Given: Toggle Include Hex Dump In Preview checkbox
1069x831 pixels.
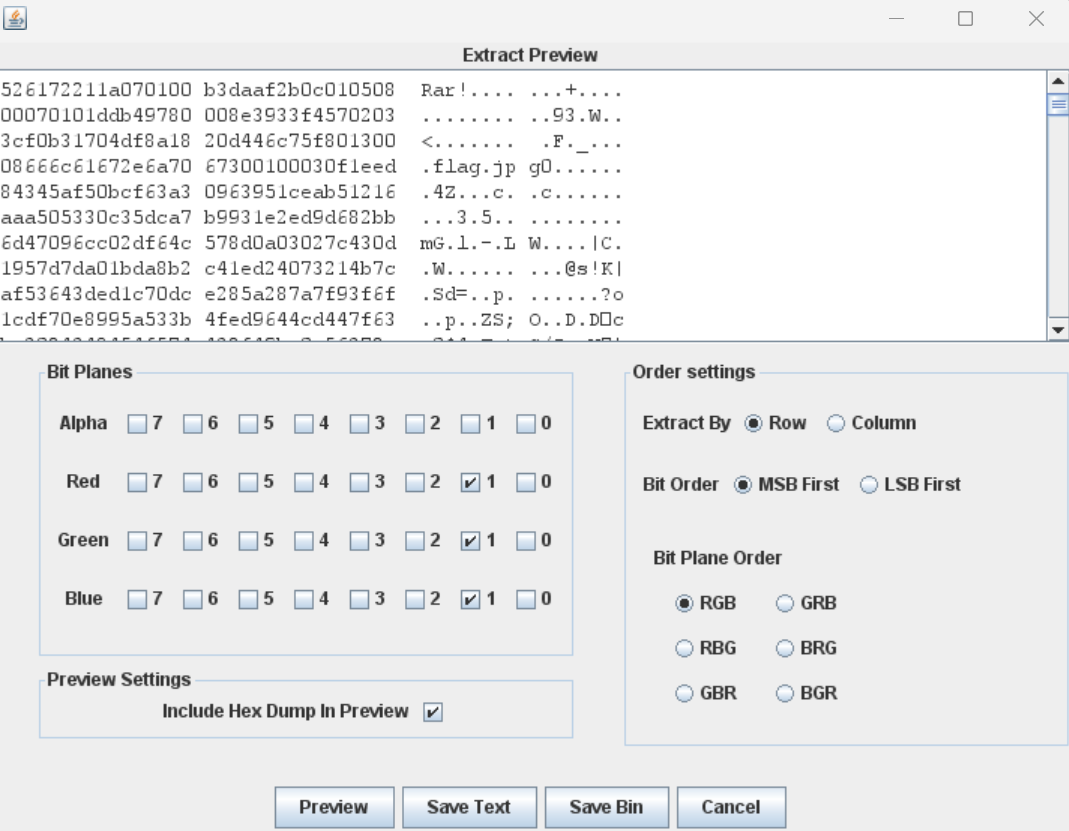Looking at the screenshot, I should (433, 712).
